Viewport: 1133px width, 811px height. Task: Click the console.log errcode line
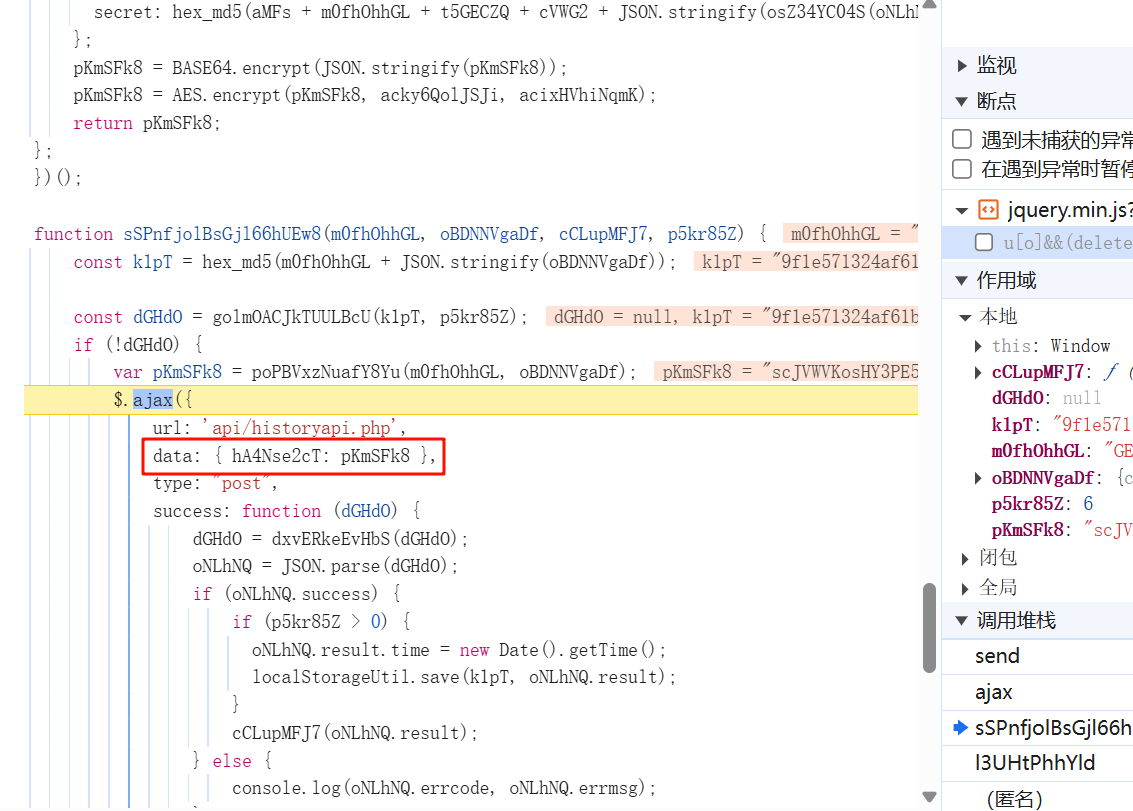(444, 788)
